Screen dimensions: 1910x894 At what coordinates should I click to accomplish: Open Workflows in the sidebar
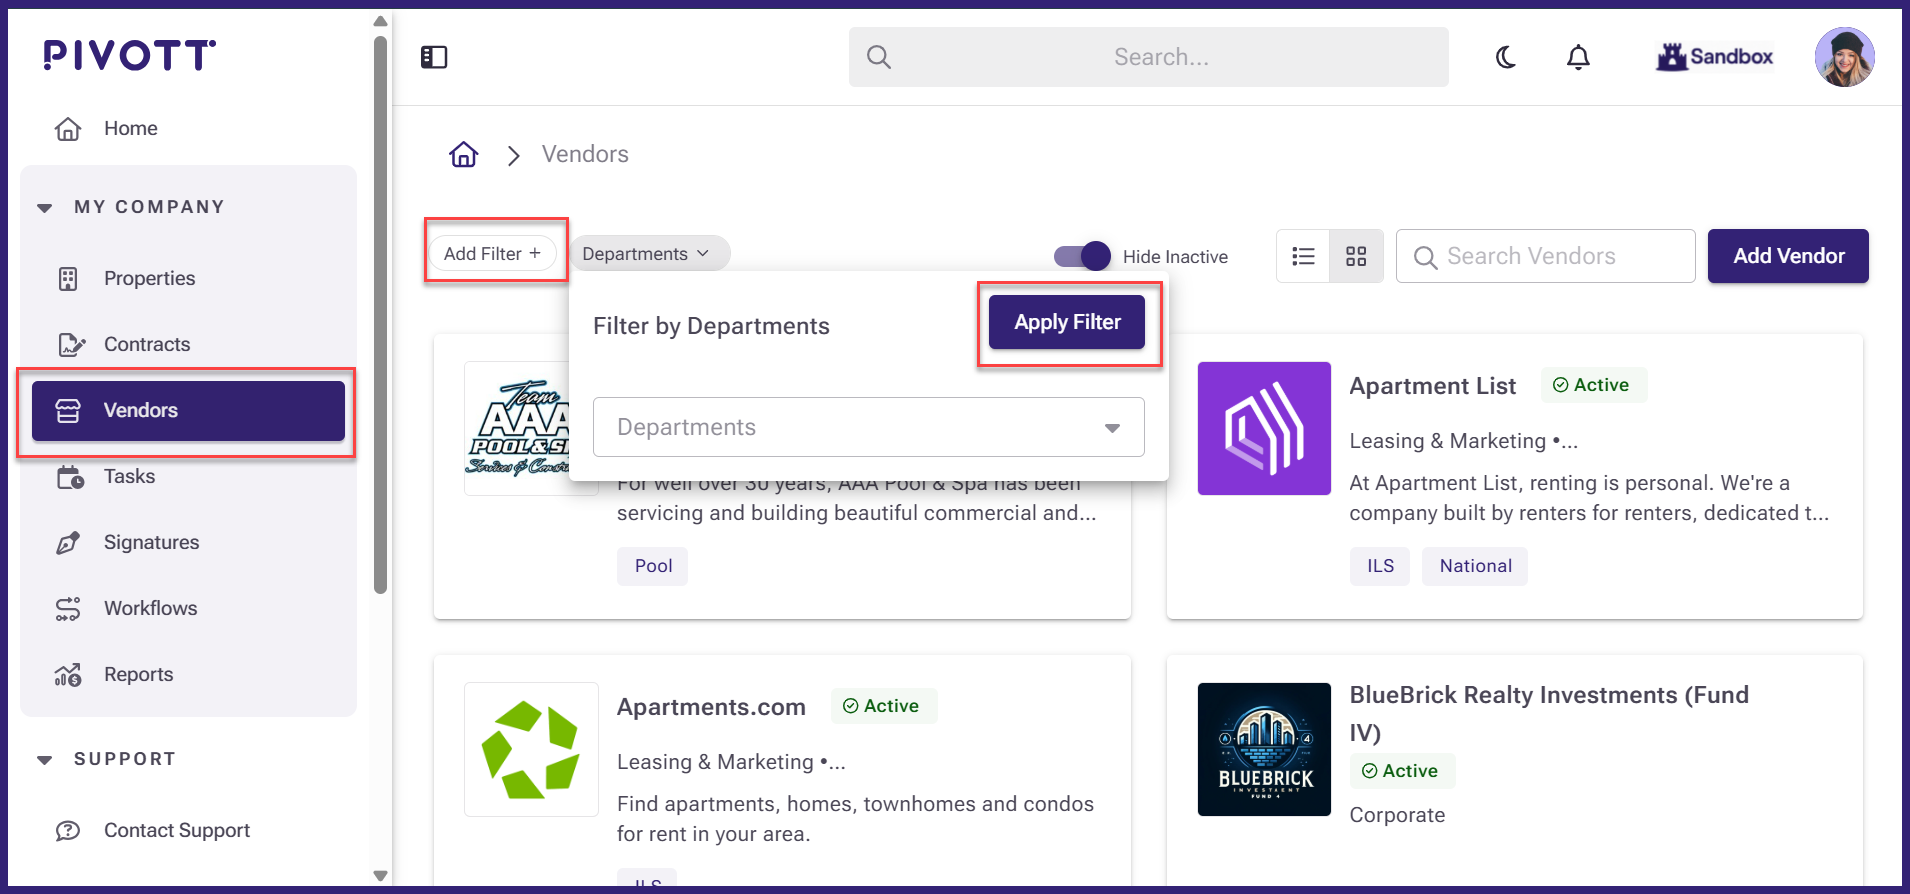coord(188,608)
